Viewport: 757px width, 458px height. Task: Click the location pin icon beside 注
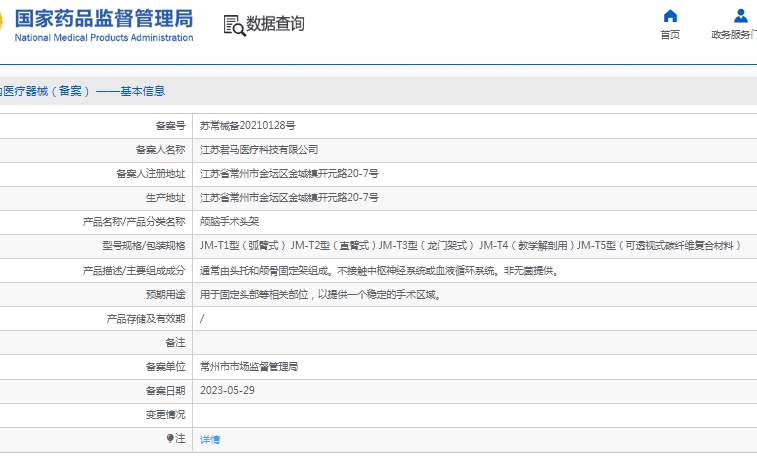point(170,438)
